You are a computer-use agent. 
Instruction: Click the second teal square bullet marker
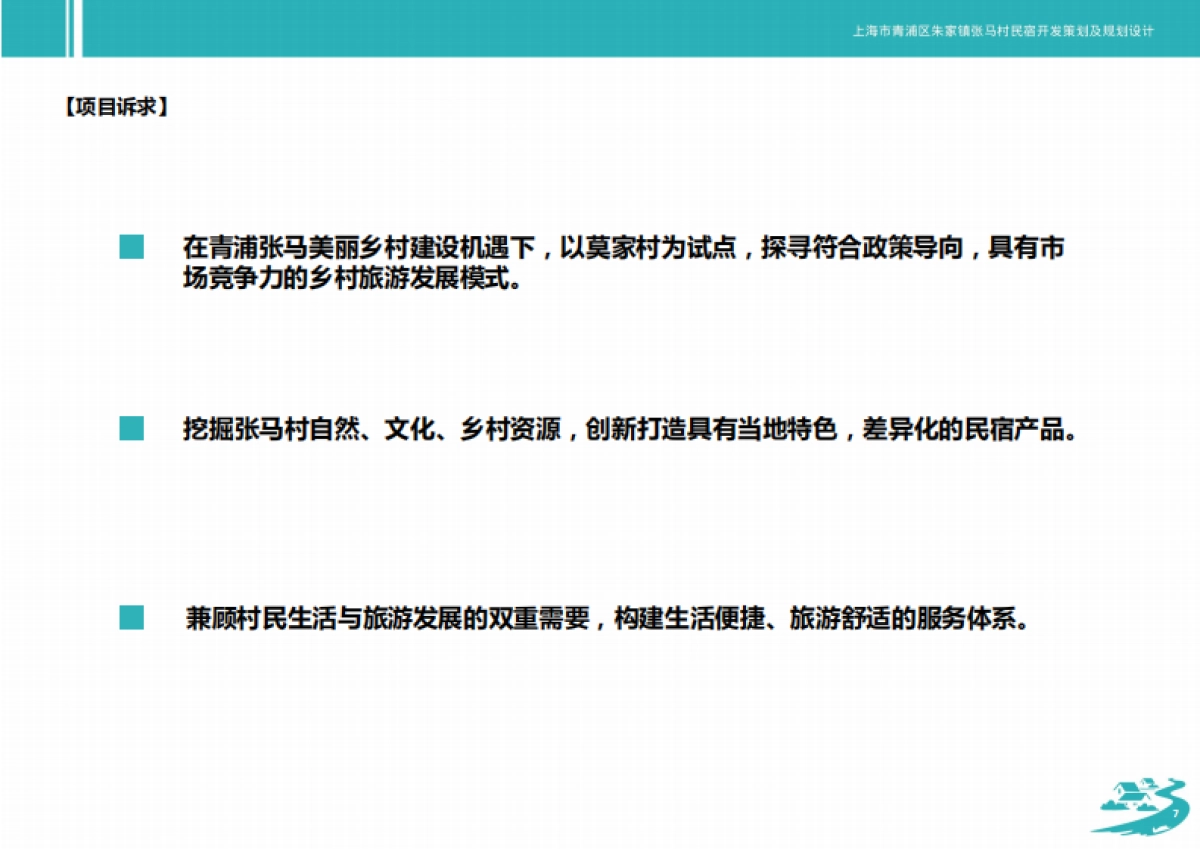pos(130,430)
